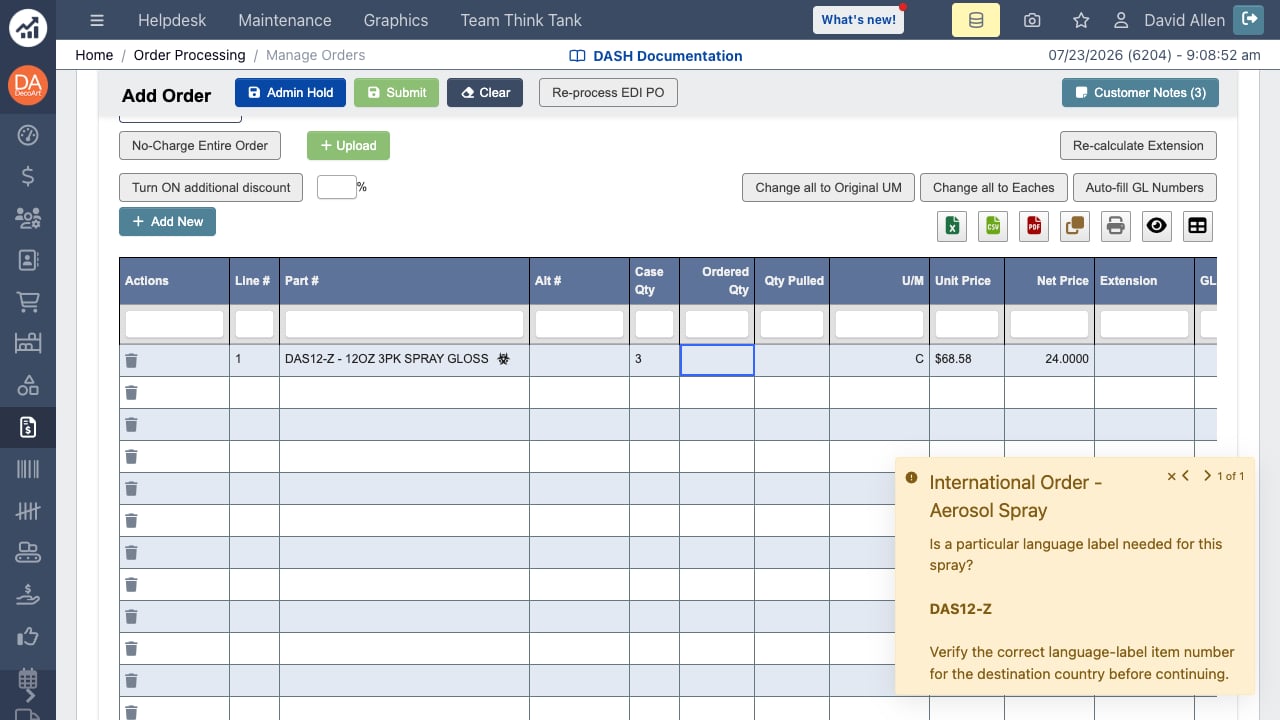Screen dimensions: 1280x720
Task: Export the grid to CSV
Action: click(x=993, y=226)
